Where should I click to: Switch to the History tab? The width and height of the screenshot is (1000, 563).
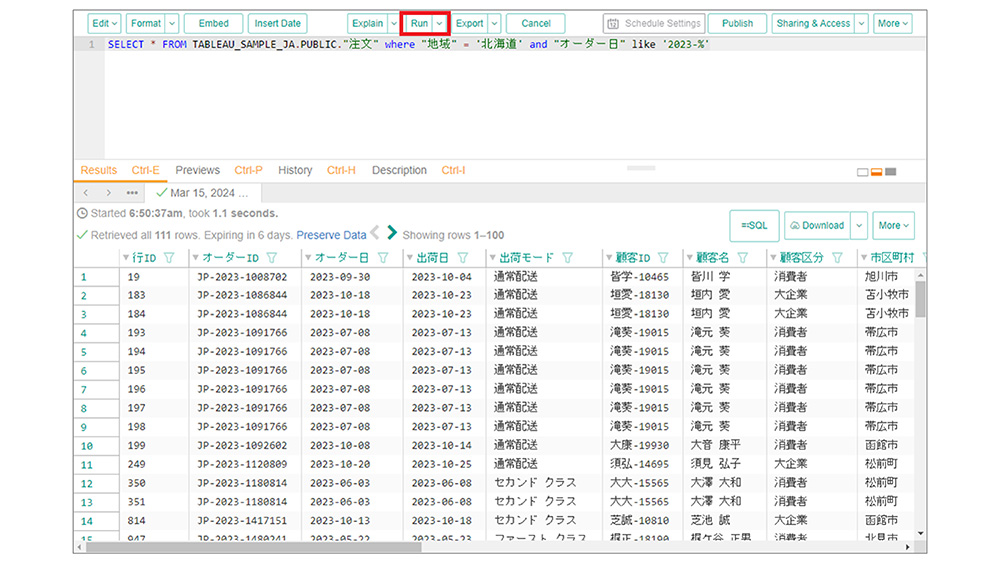tap(295, 170)
